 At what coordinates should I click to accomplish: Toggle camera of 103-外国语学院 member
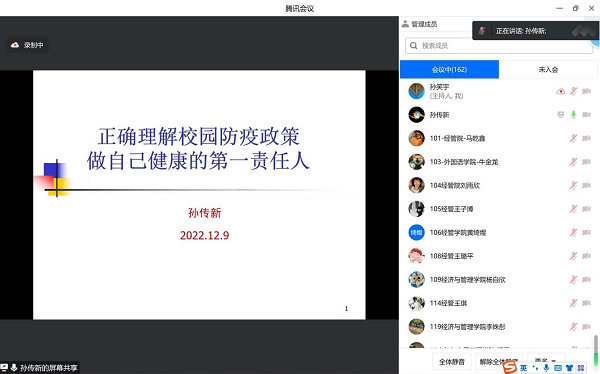coord(586,162)
